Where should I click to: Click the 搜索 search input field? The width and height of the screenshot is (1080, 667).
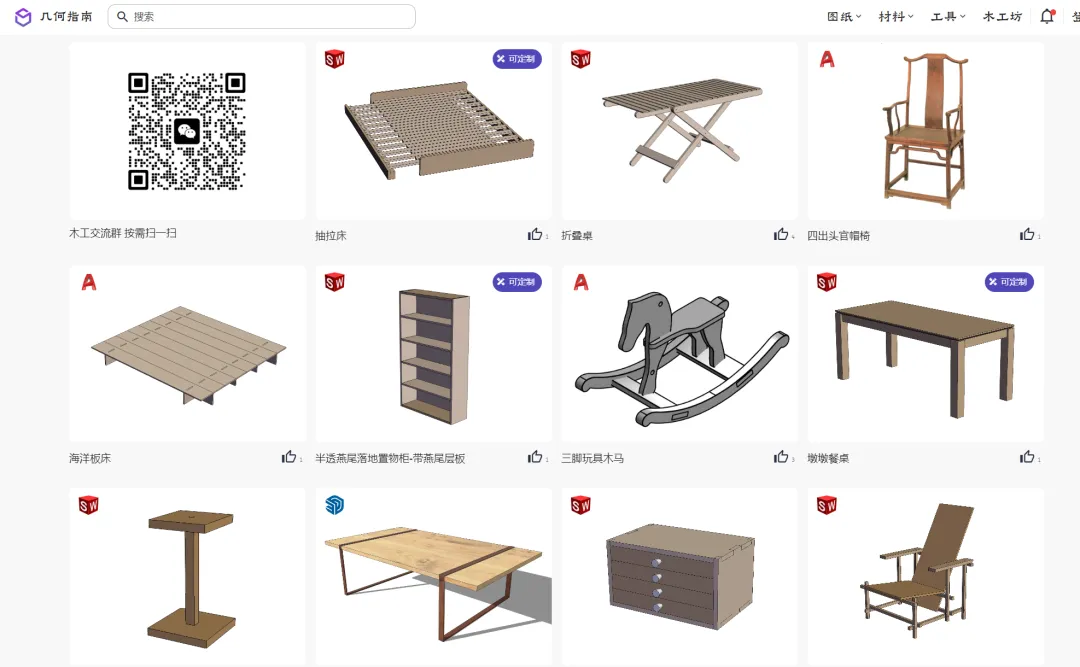pos(262,17)
